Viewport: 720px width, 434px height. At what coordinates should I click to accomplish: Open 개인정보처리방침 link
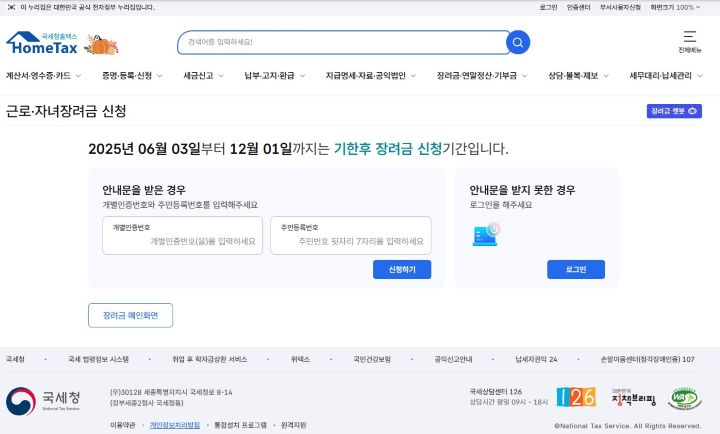(175, 425)
